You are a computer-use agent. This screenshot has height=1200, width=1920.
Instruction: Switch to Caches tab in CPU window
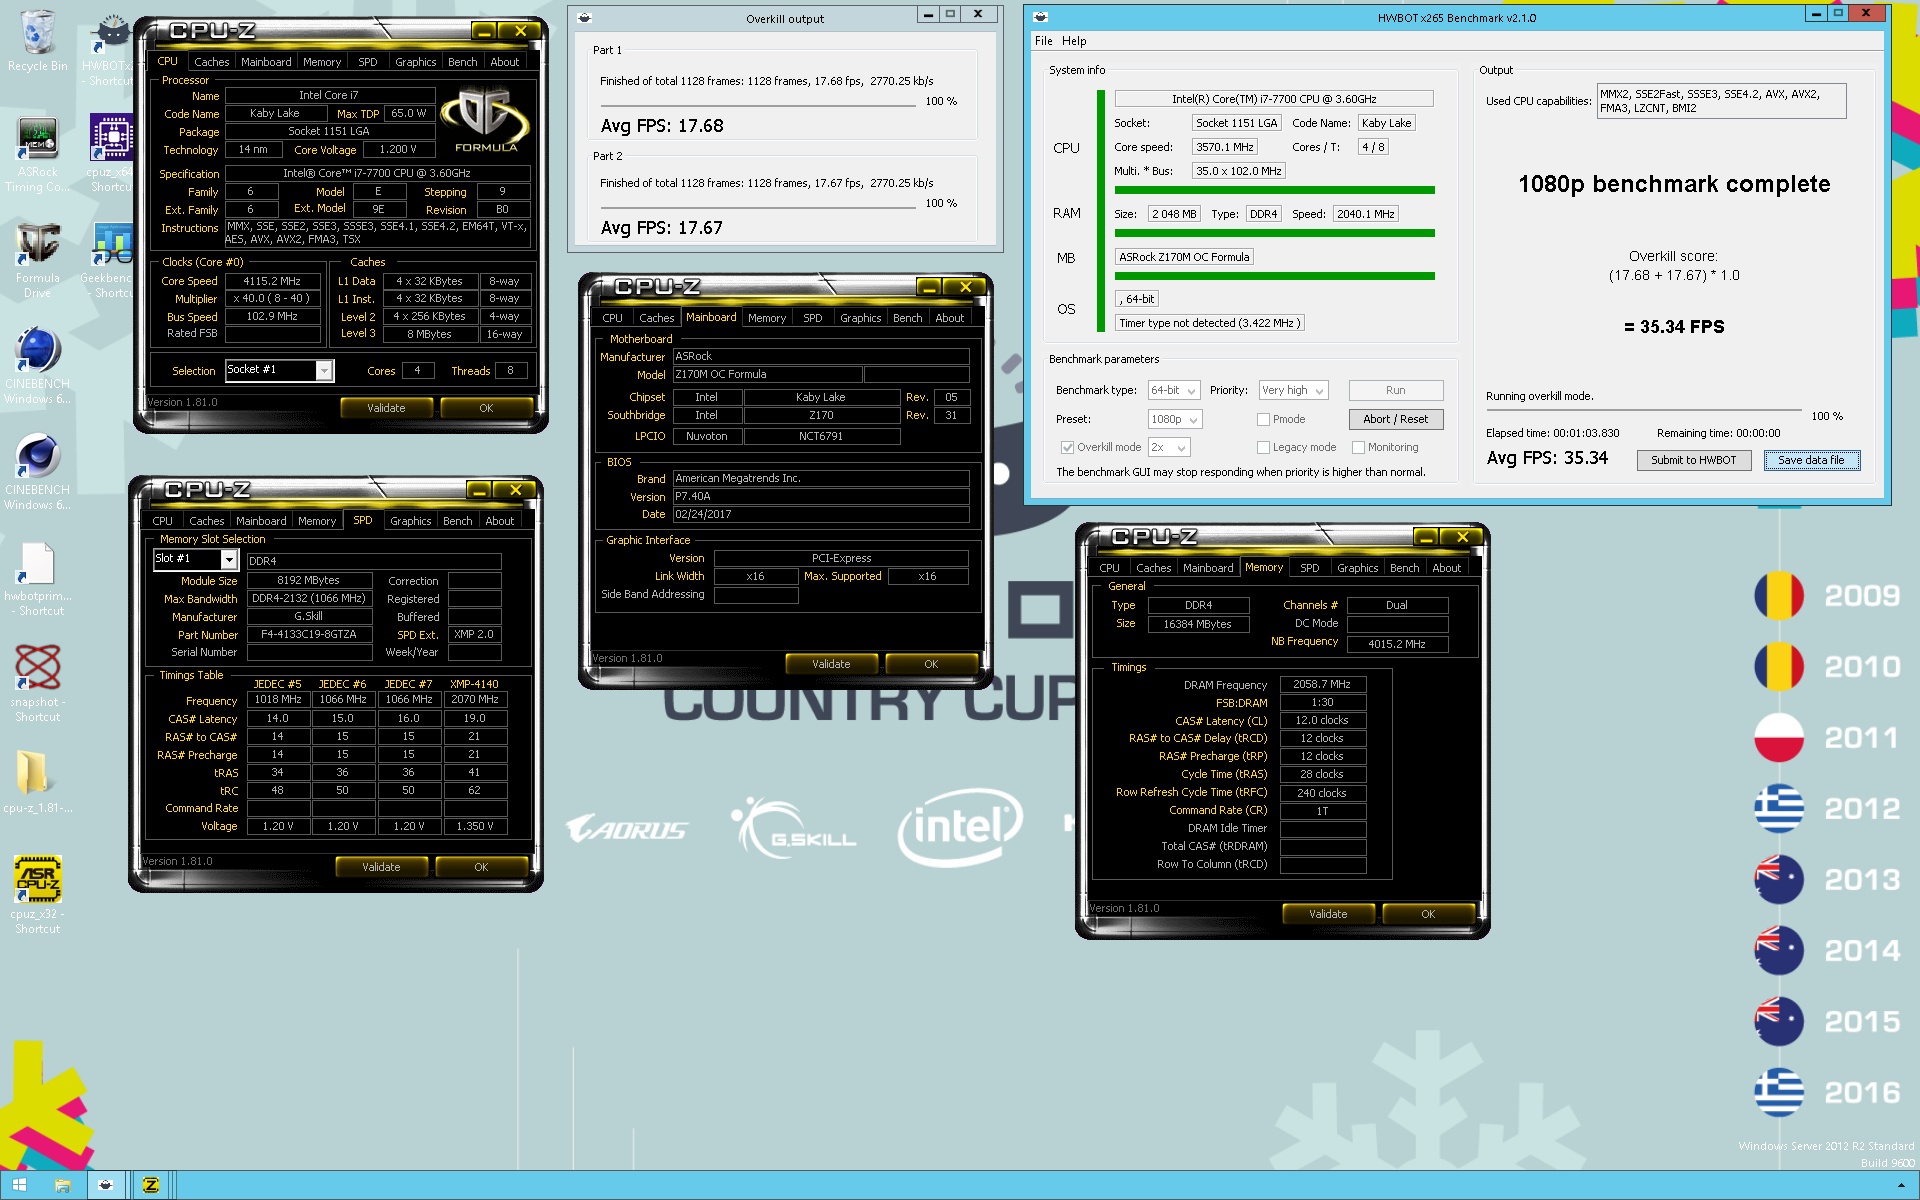[x=211, y=62]
